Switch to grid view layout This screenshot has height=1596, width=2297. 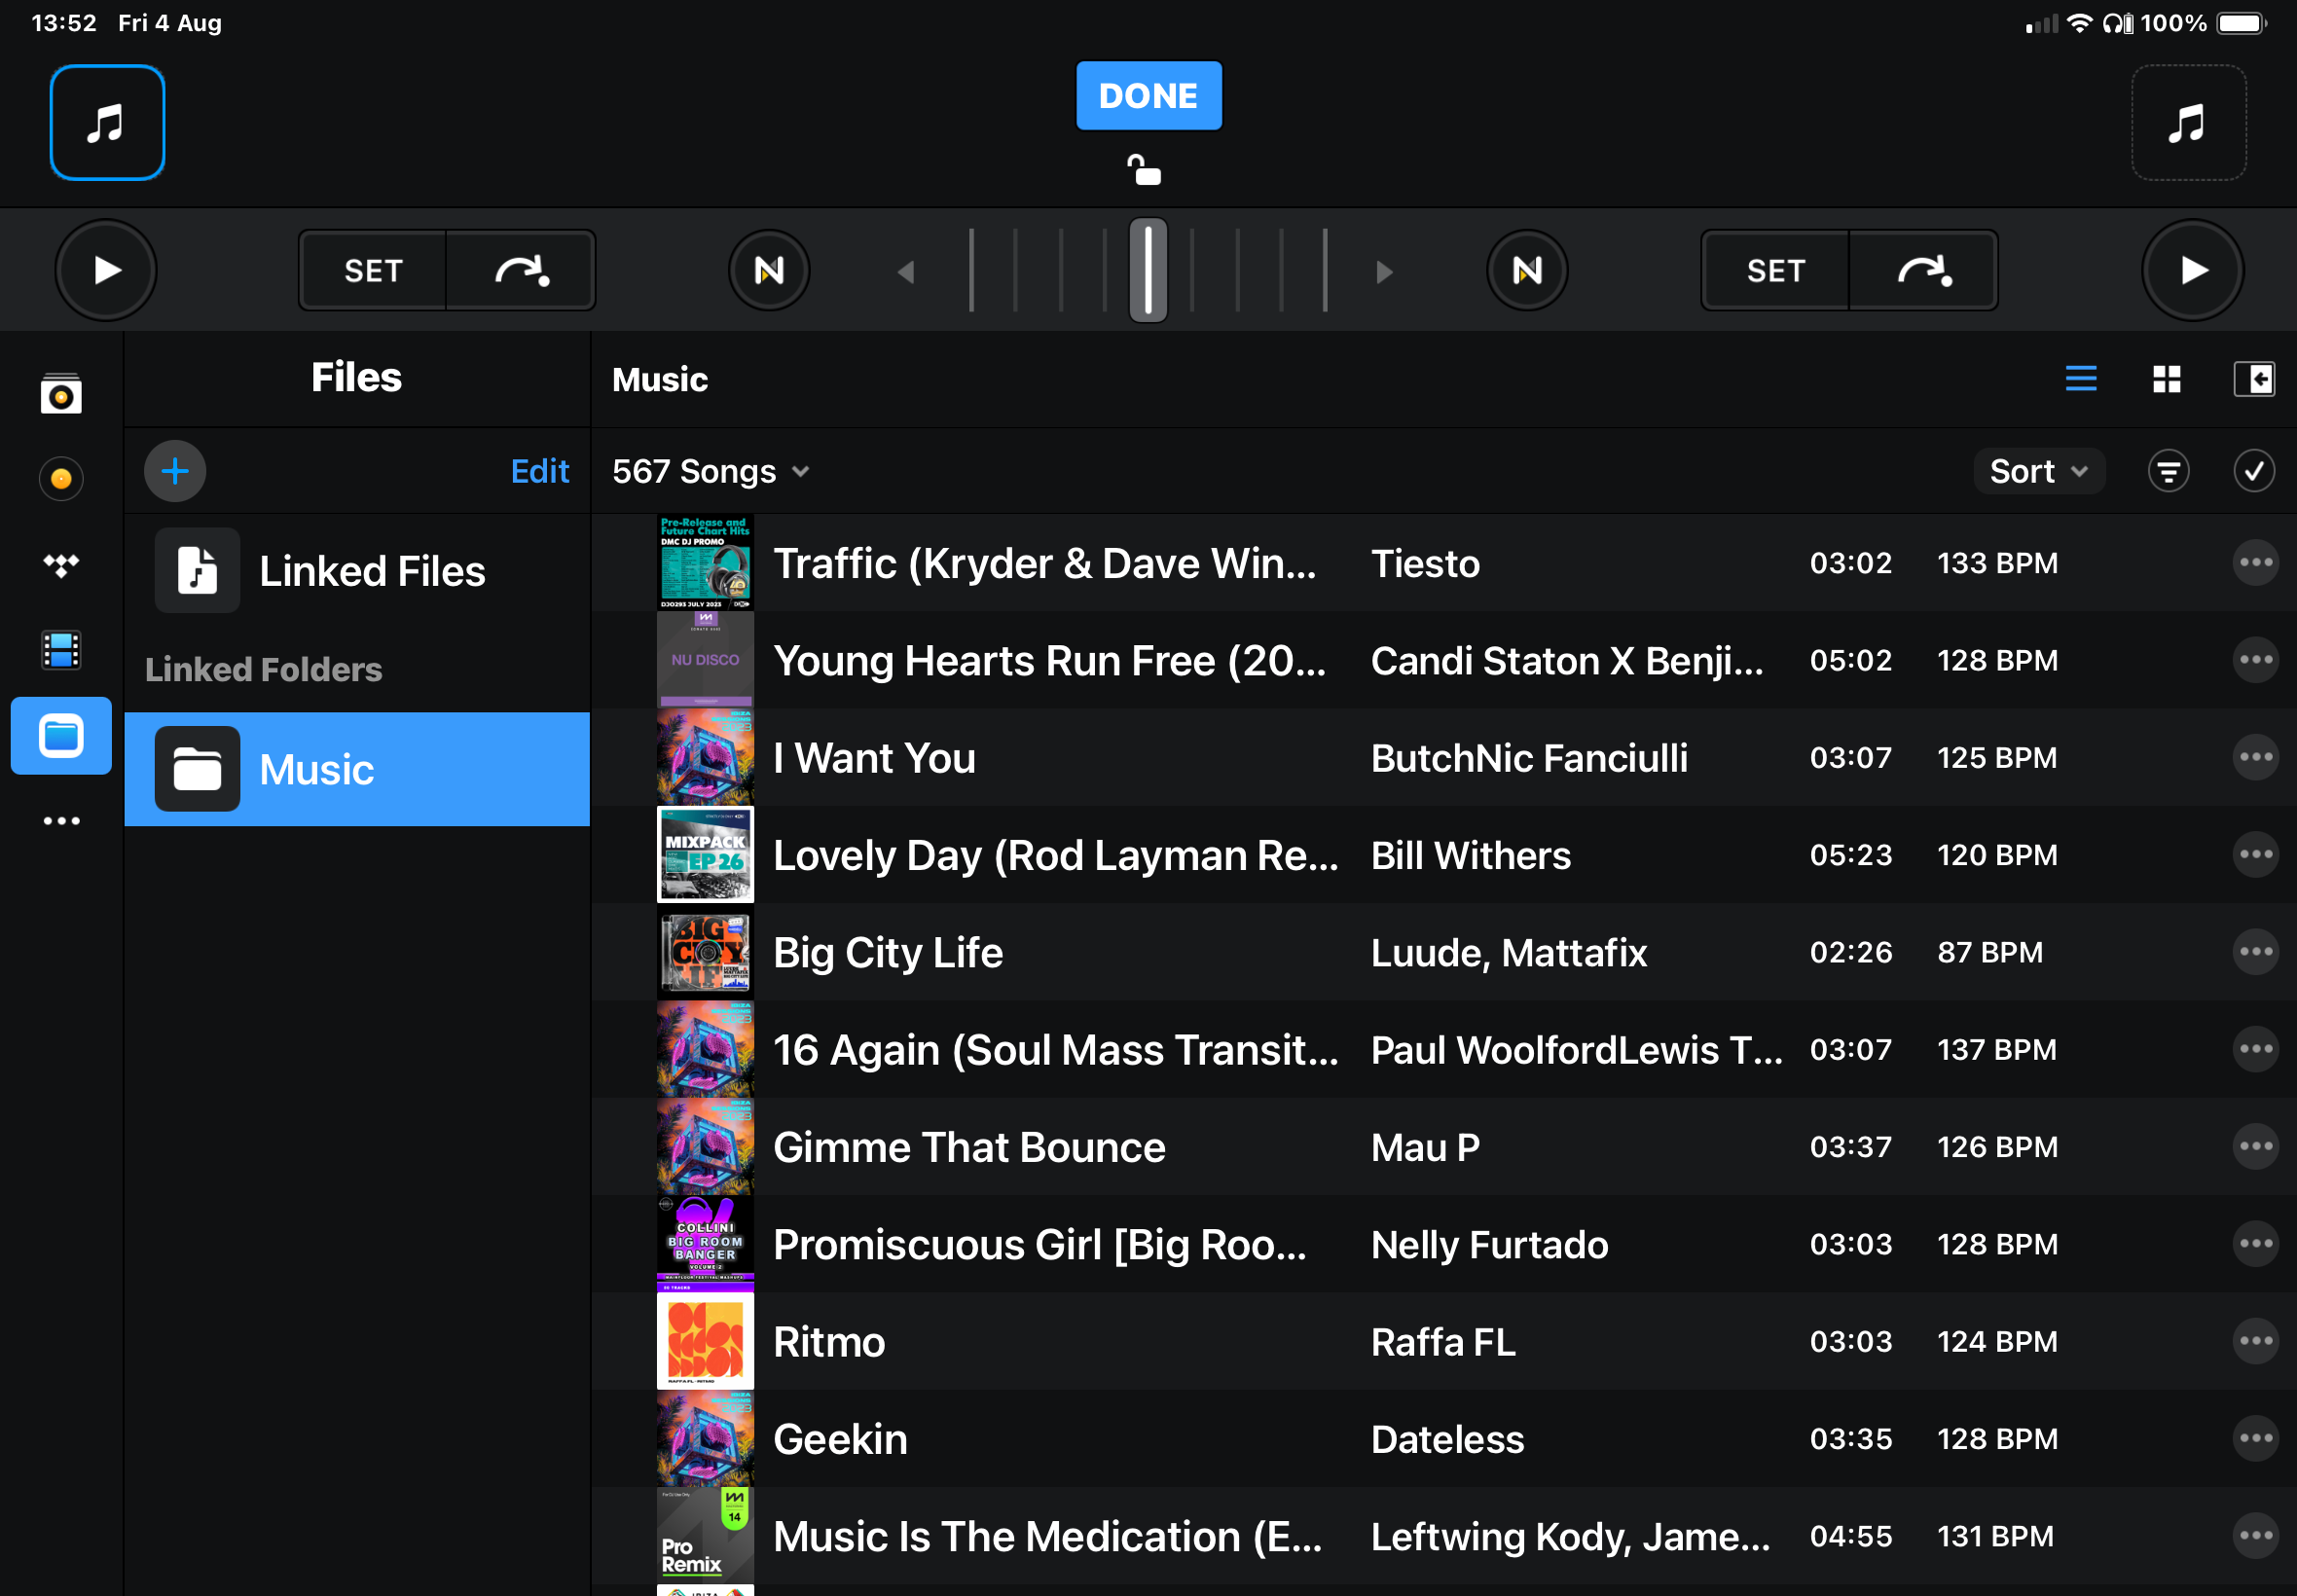2166,379
